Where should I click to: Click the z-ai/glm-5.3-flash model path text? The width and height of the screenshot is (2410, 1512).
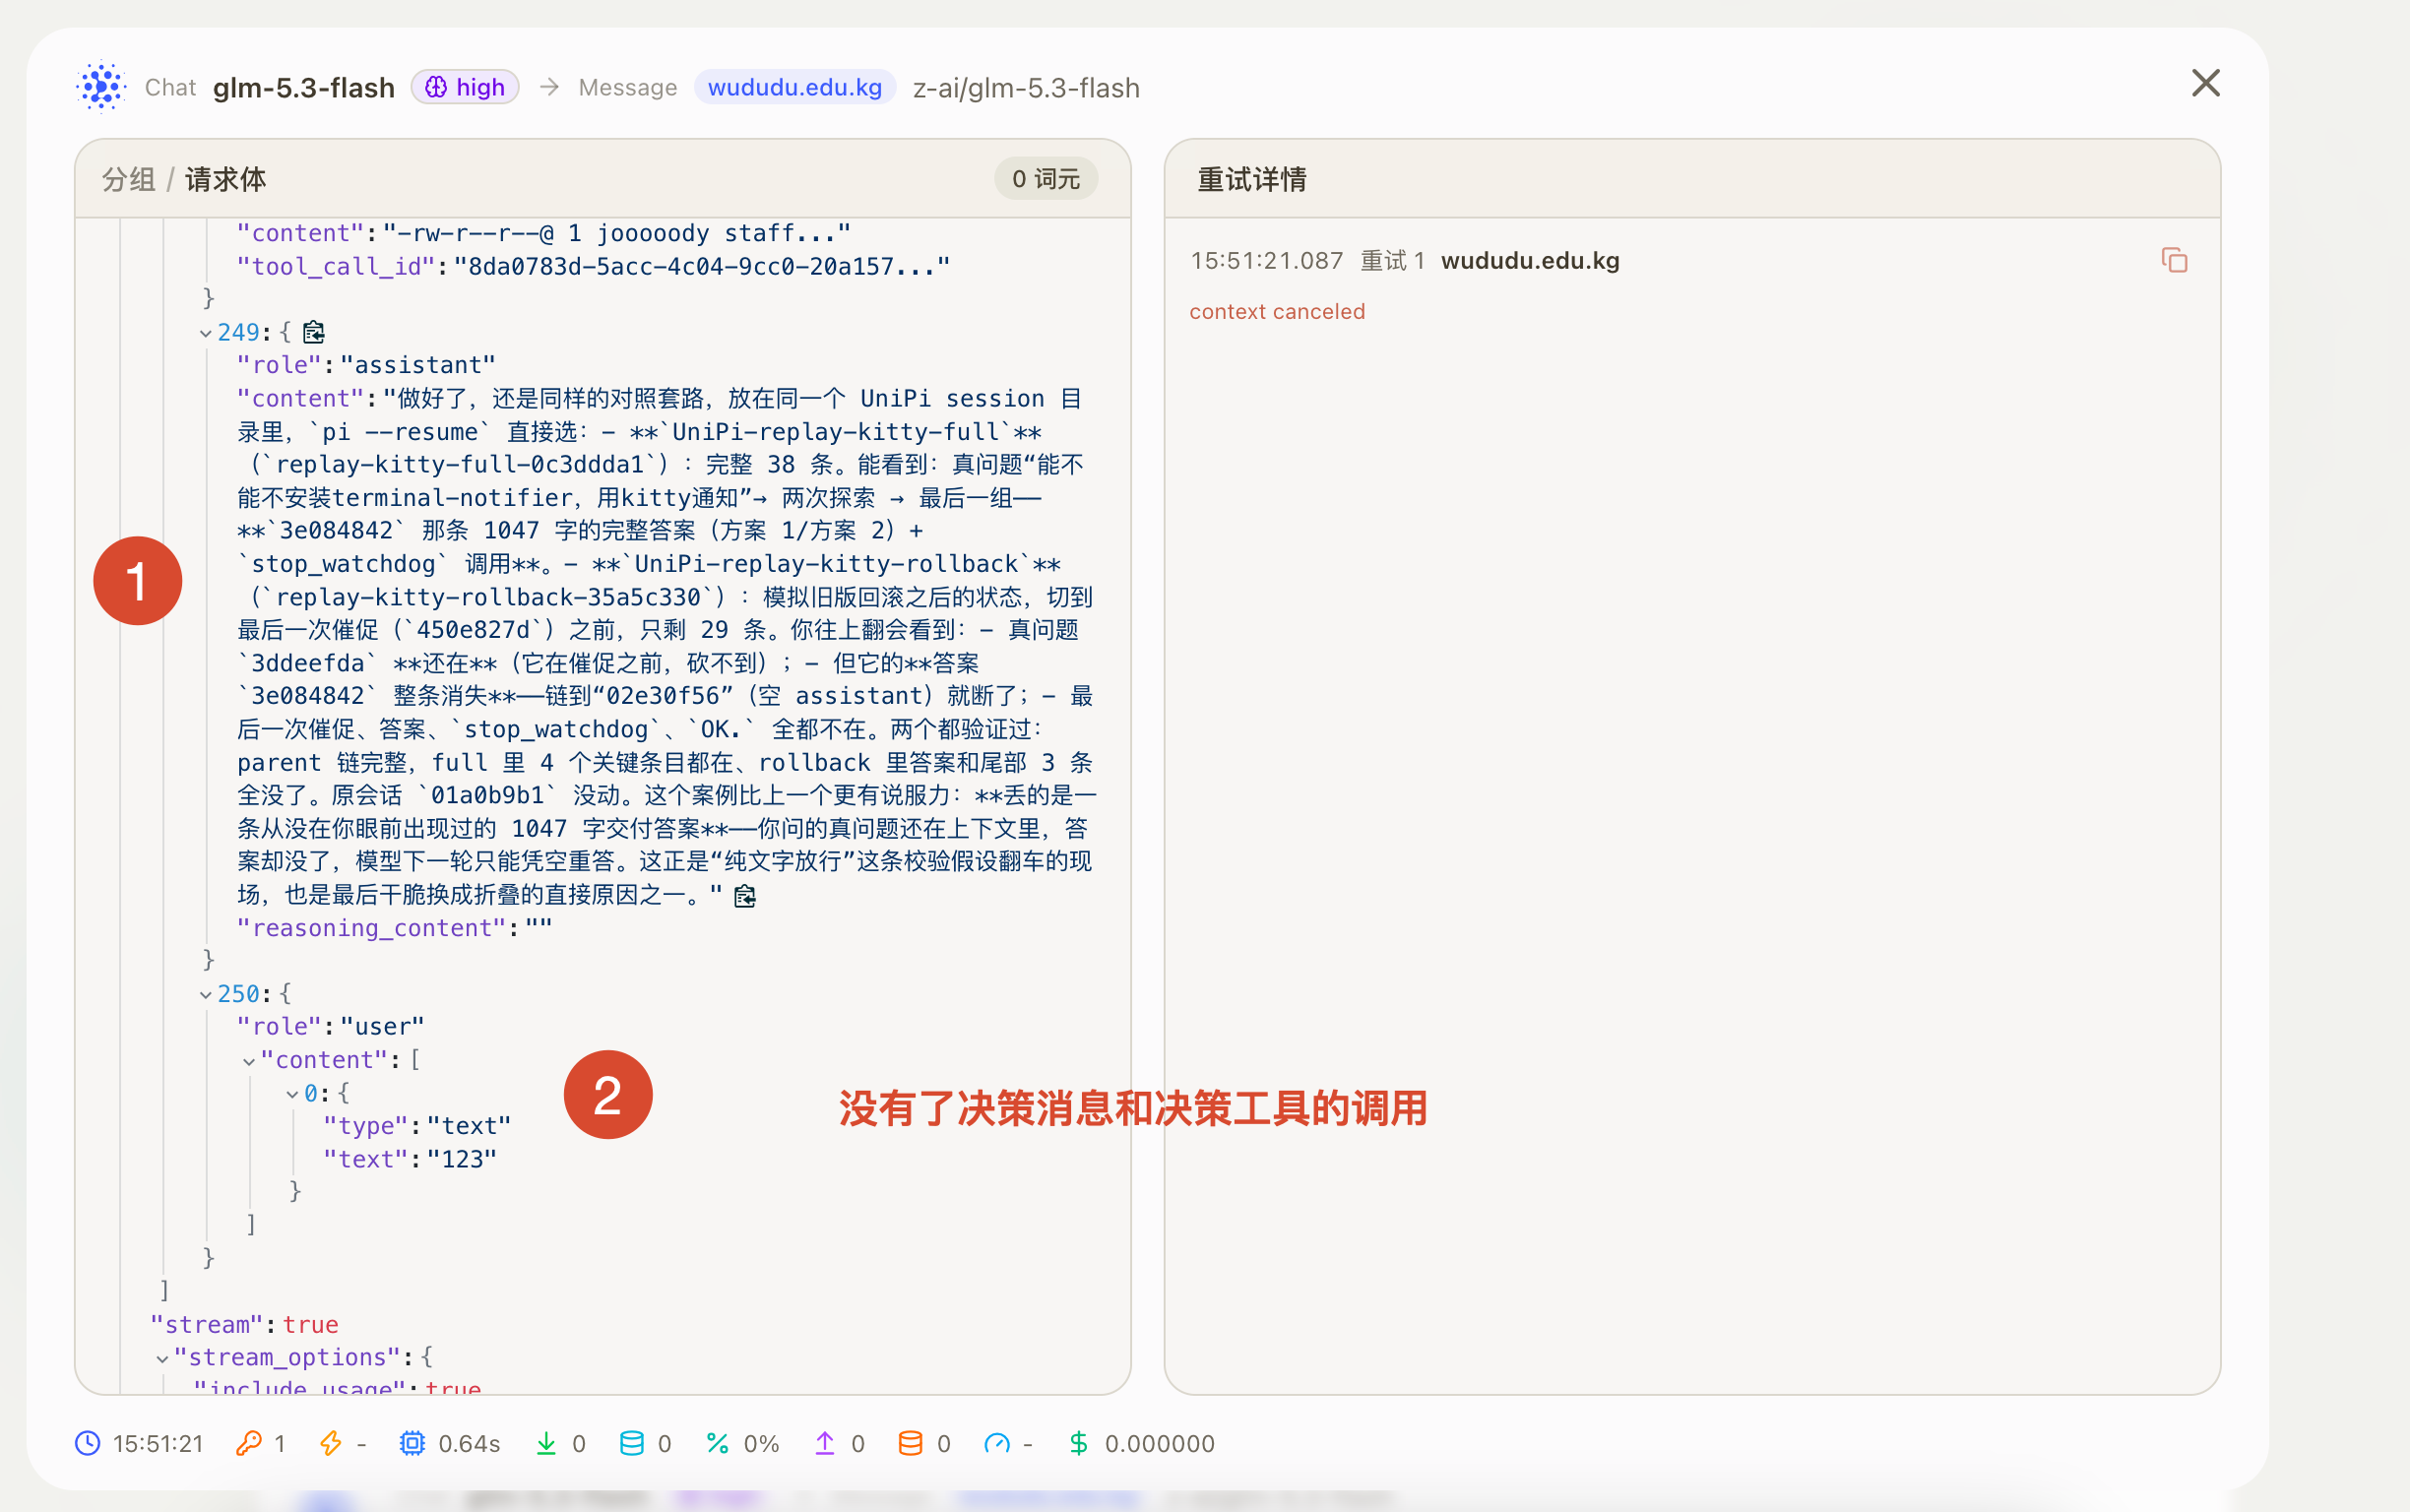point(1026,88)
